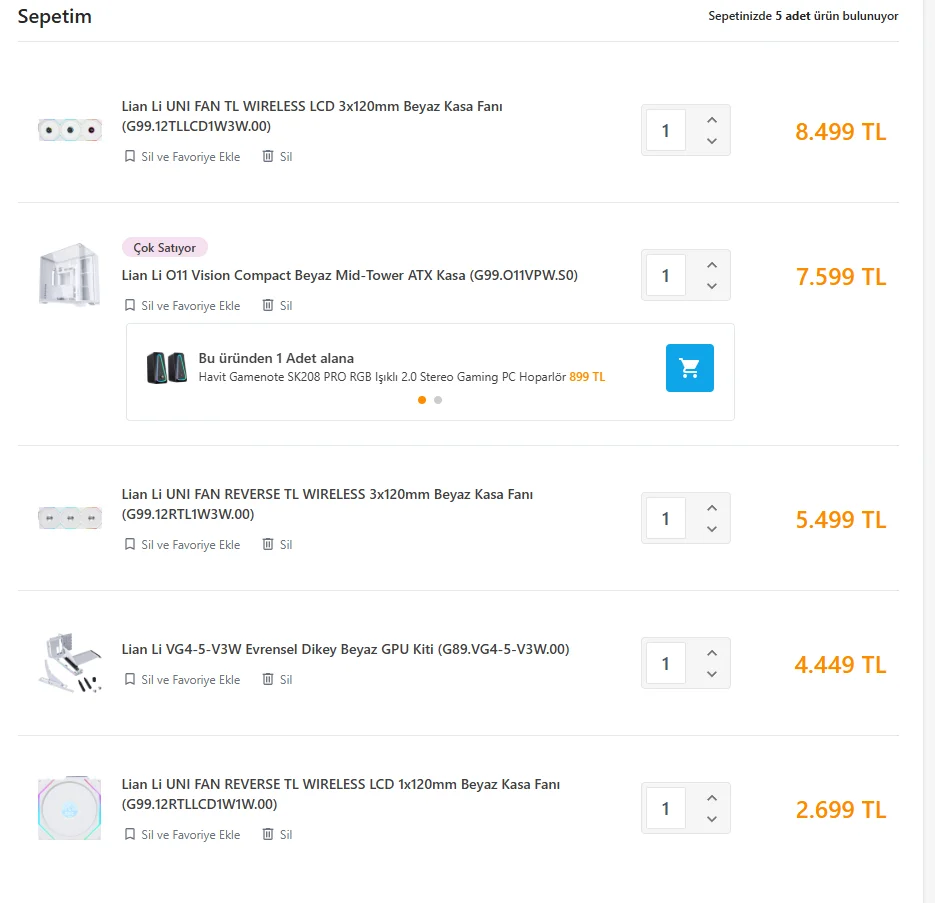Increase quantity of UNI FAN REVERSE LCD 1x120mm

click(x=712, y=798)
